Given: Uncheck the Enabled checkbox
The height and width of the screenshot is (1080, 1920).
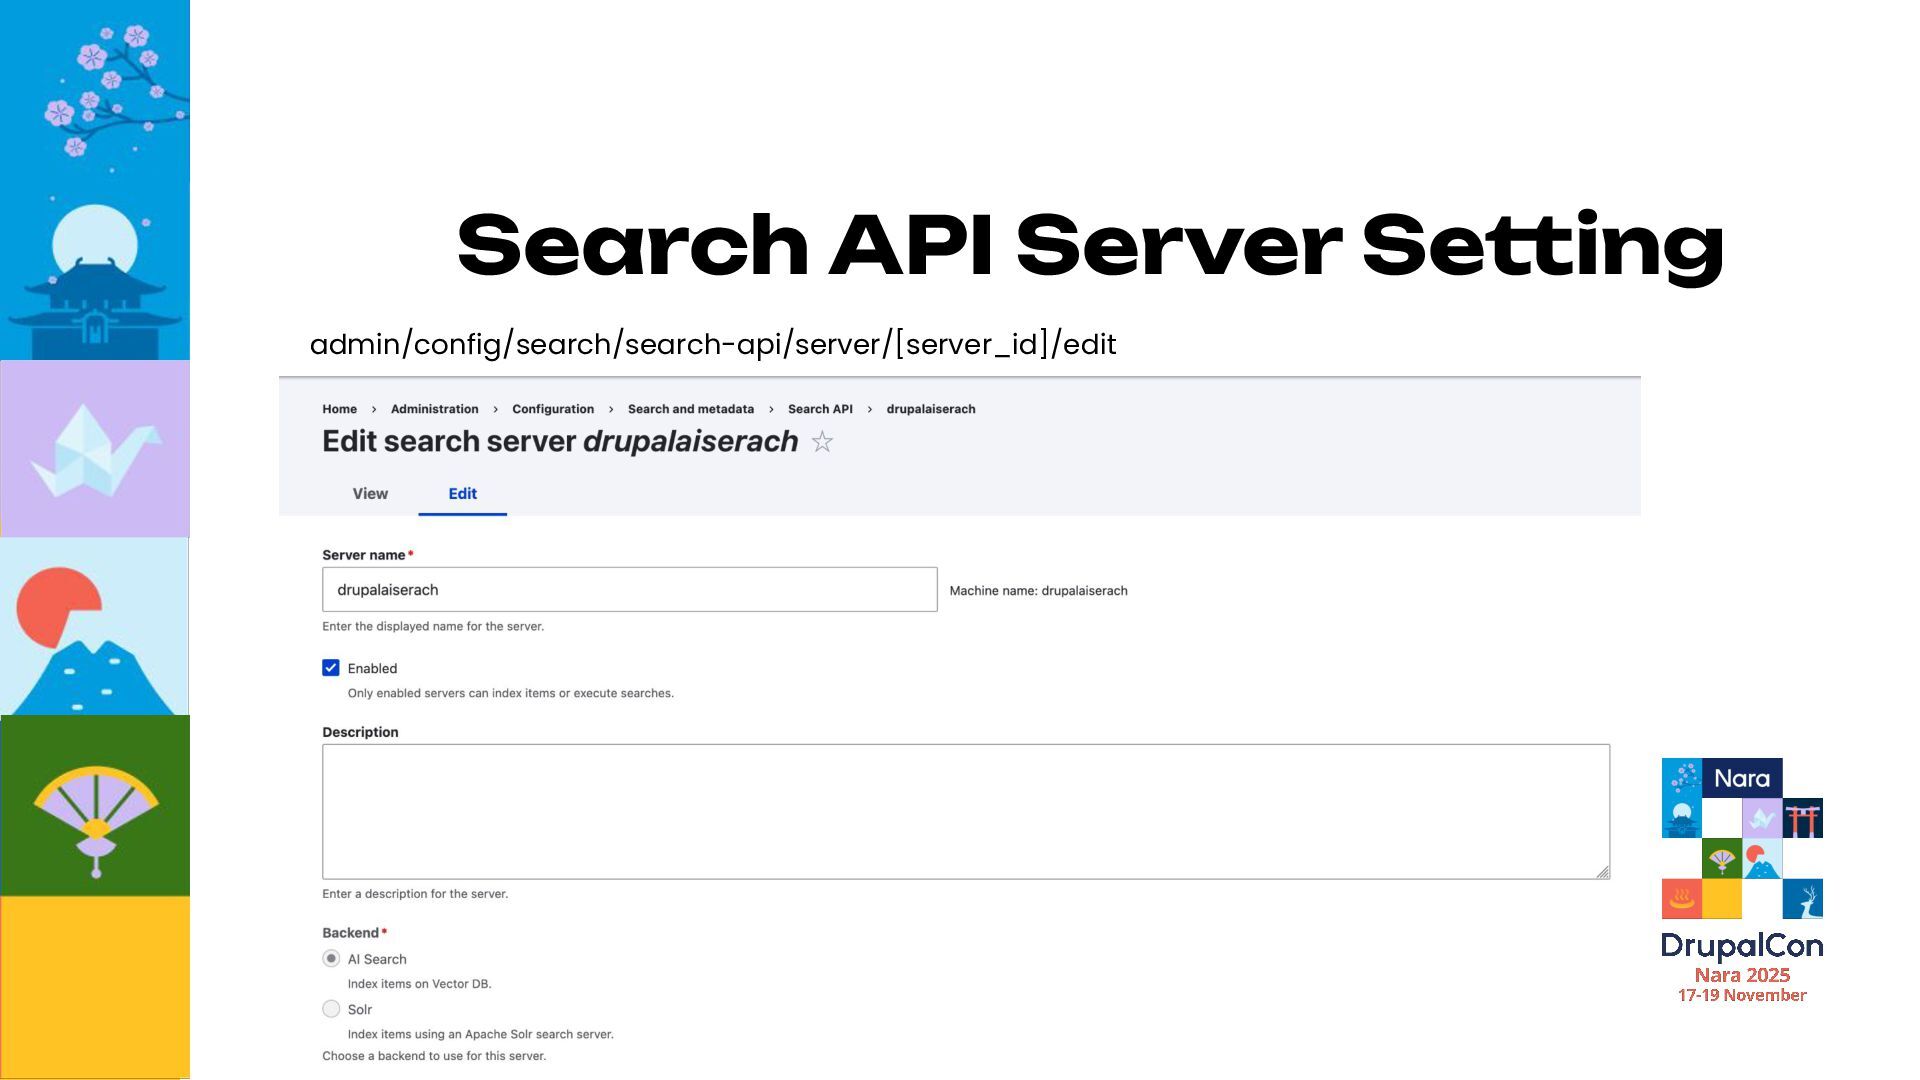Looking at the screenshot, I should pos(331,668).
